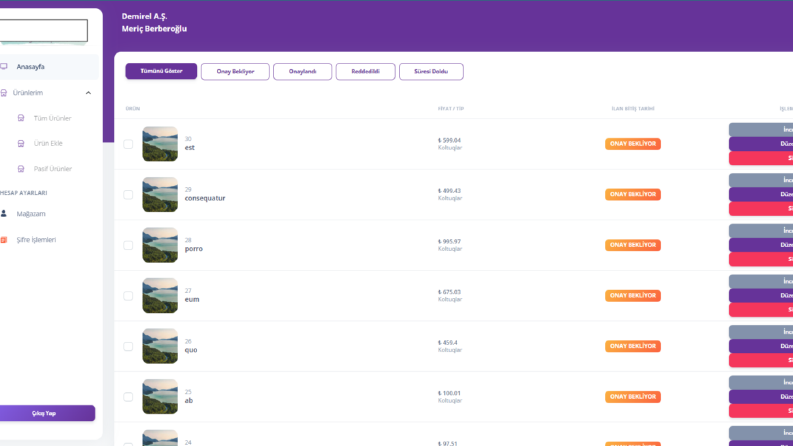The height and width of the screenshot is (446, 793).
Task: Click the Anasayfa monitor icon
Action: pyautogui.click(x=4, y=67)
